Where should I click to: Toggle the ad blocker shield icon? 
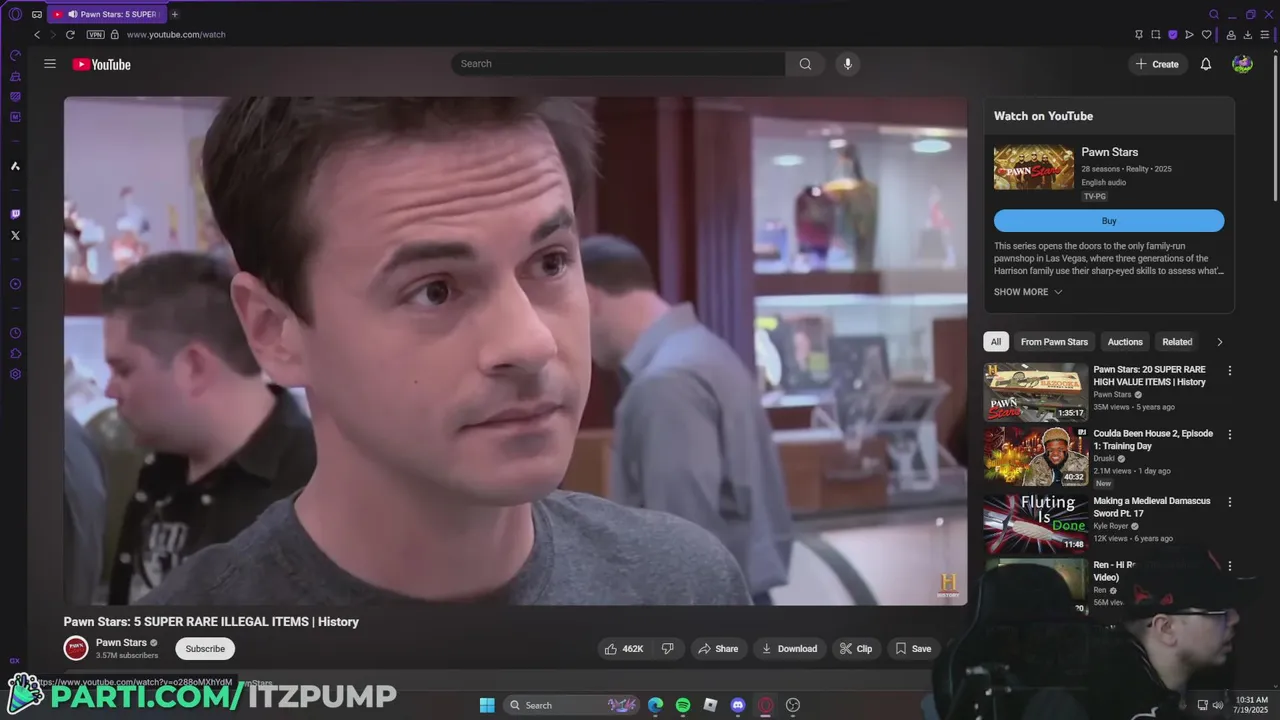point(1172,34)
